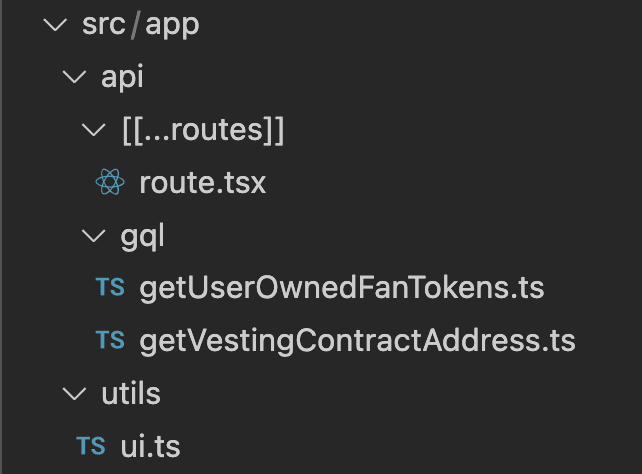Click the app segment of src/app path

[172, 26]
